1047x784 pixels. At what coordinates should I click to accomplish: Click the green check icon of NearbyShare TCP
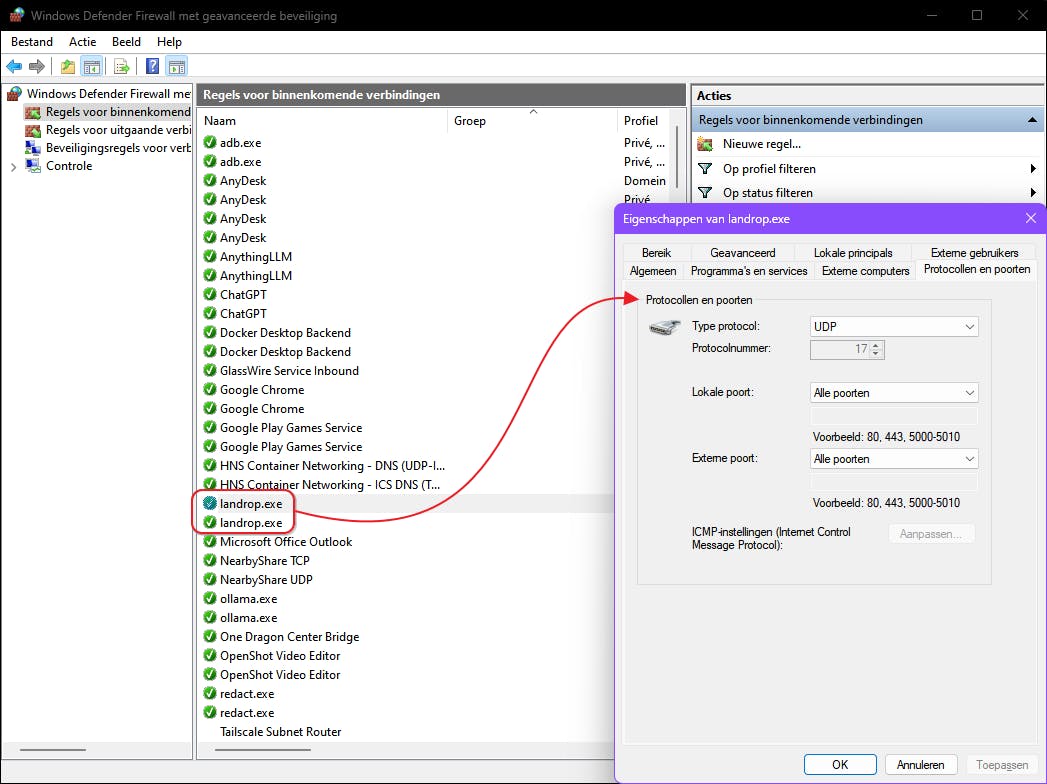pyautogui.click(x=210, y=561)
